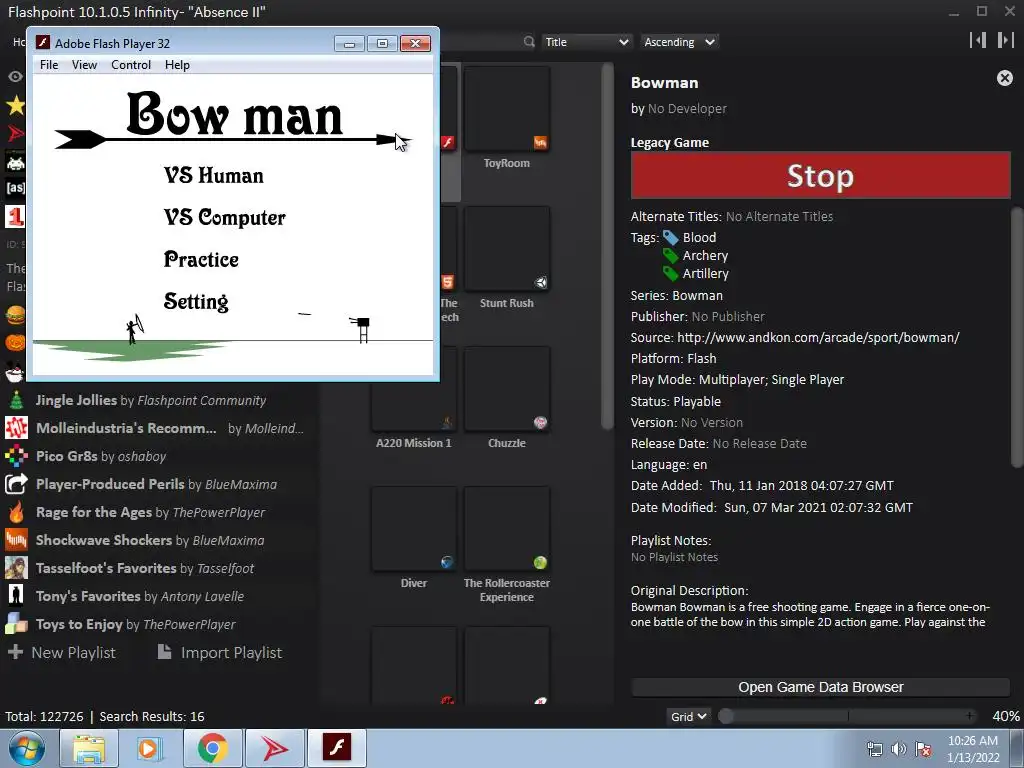
Task: Click the Tony's Favorites silhouette icon
Action: click(16, 596)
